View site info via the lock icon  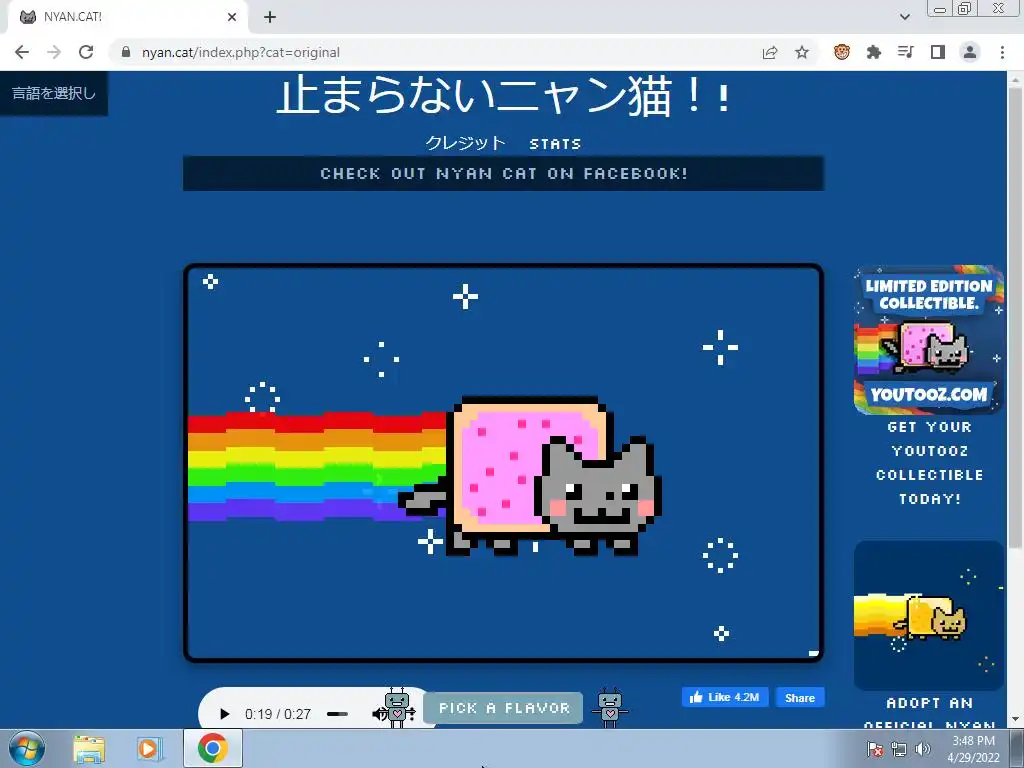(126, 52)
